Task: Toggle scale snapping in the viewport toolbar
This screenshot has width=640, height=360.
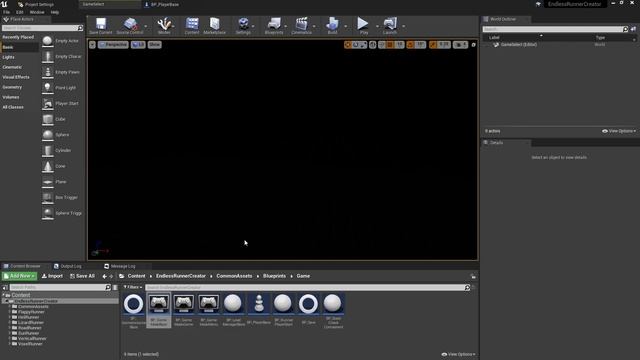Action: (x=433, y=44)
